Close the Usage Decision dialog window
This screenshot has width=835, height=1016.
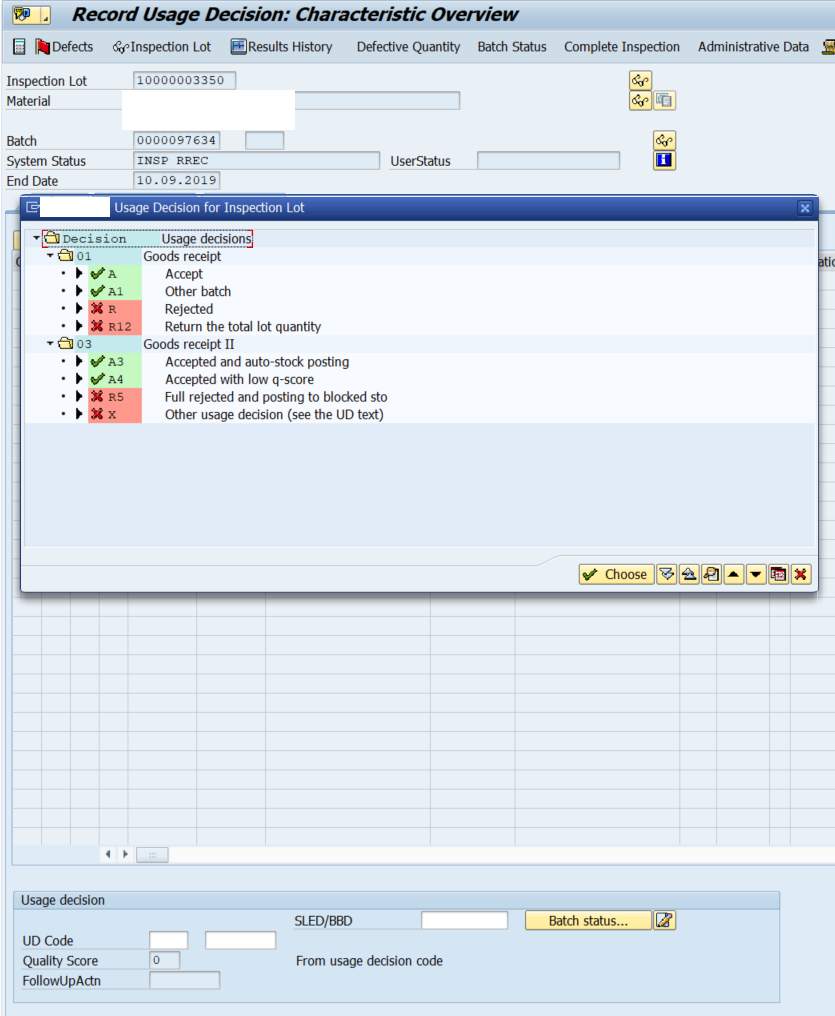click(805, 207)
